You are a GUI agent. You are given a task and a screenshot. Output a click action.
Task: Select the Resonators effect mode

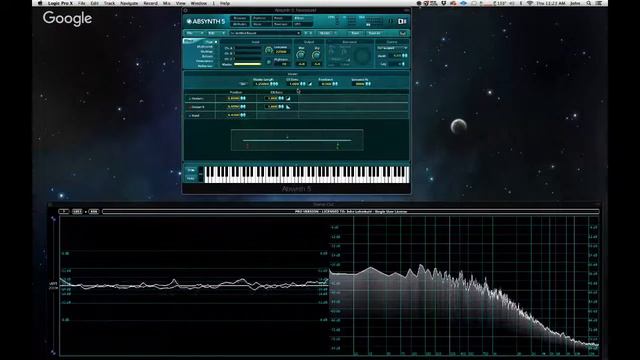[205, 61]
